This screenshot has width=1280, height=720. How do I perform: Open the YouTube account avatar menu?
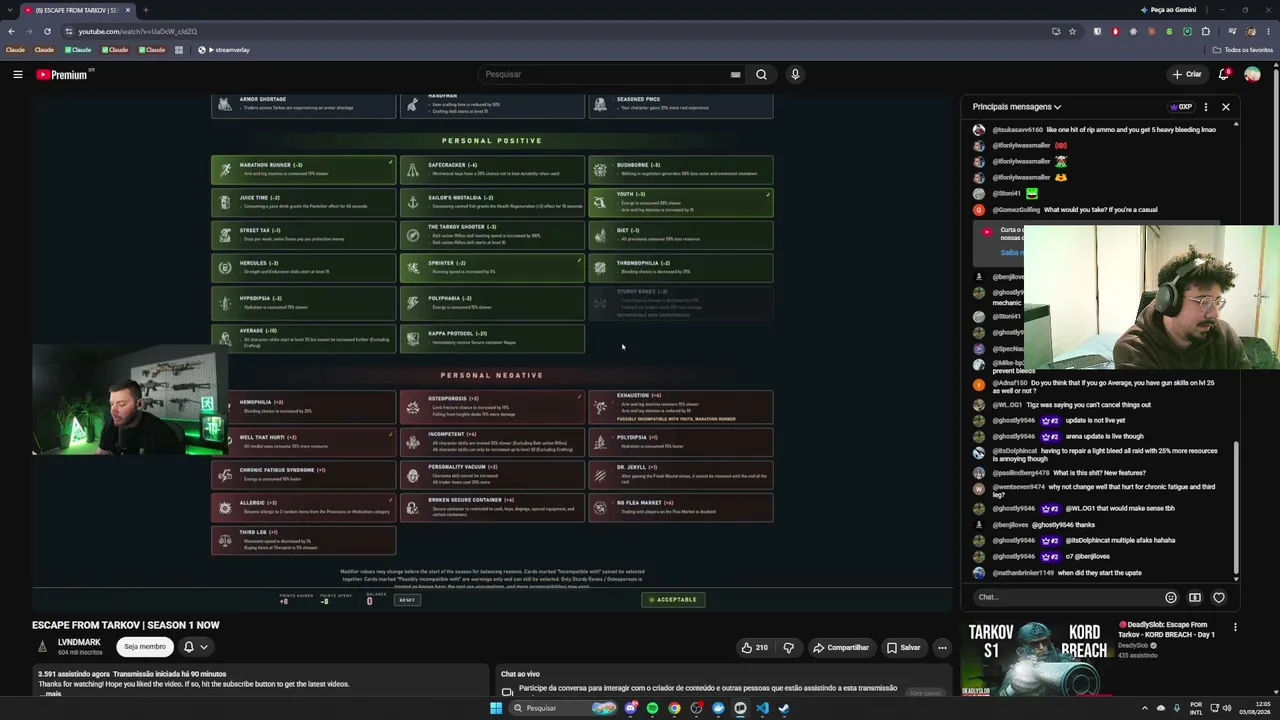(x=1252, y=74)
